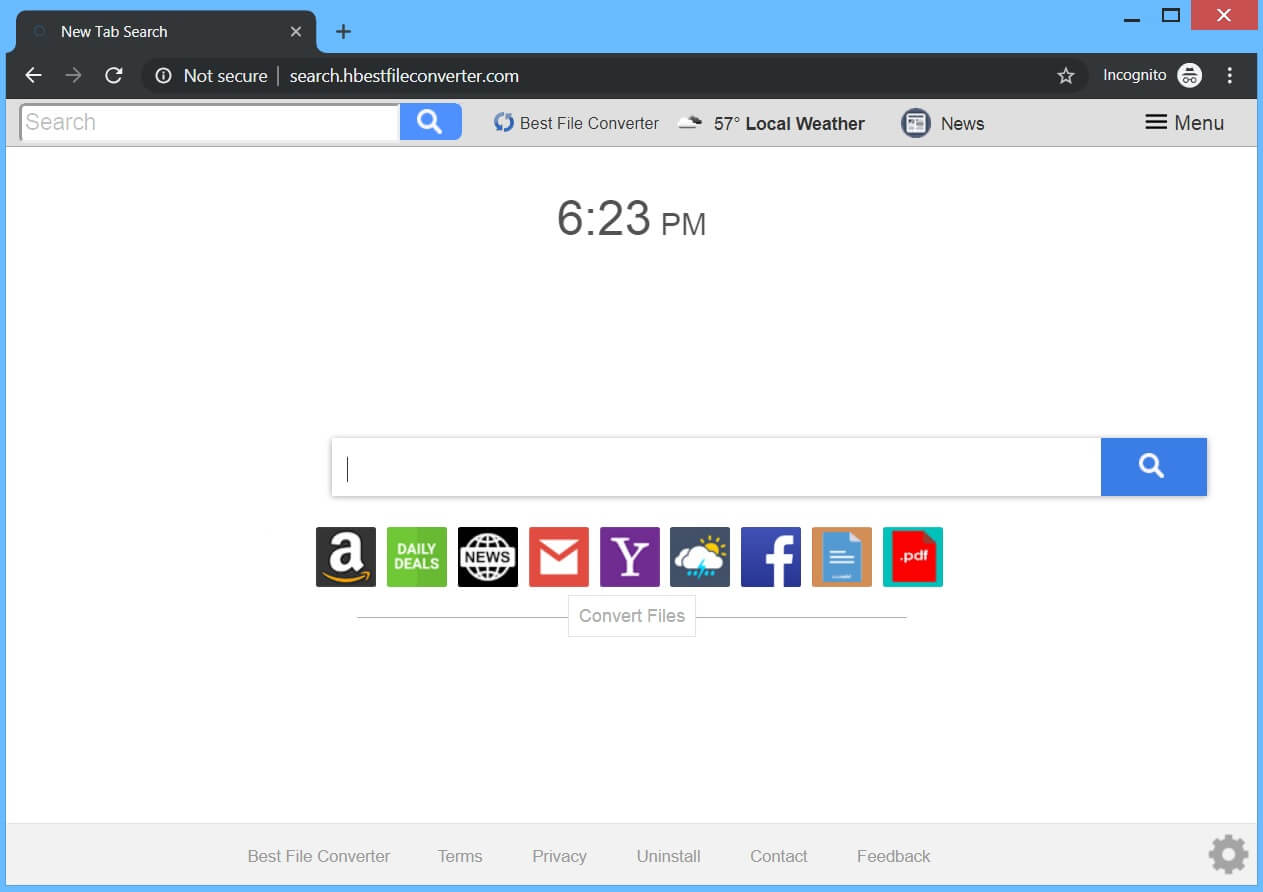
Task: Reload the current page
Action: (x=114, y=75)
